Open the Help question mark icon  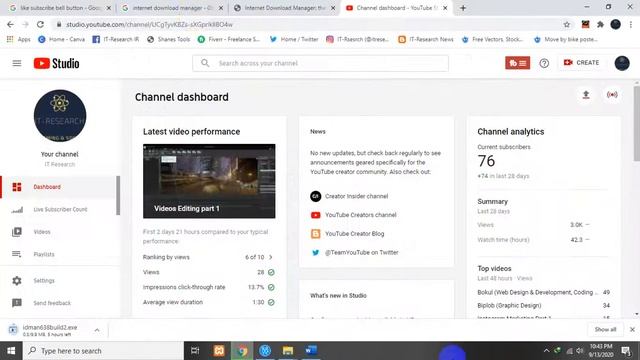[x=544, y=63]
